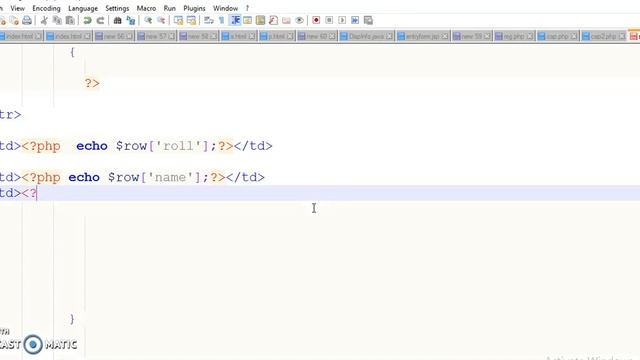Switch to the cap2.php tab
This screenshot has height=360, width=640.
pyautogui.click(x=604, y=36)
